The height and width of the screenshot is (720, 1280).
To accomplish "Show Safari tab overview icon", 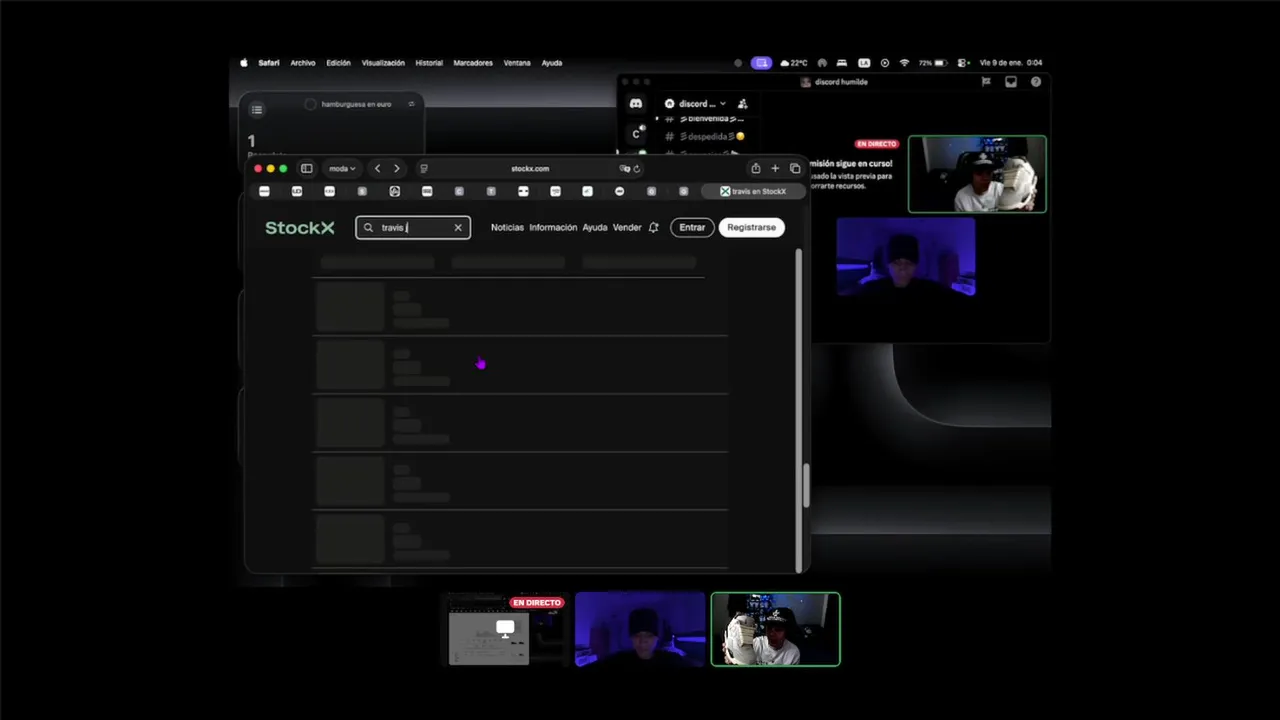I will tap(795, 169).
